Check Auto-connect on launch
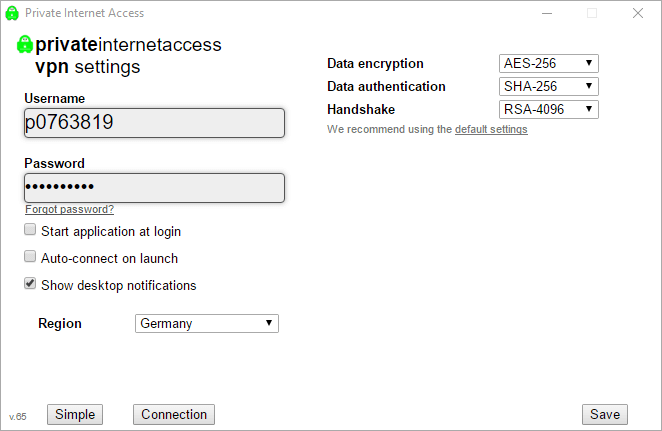This screenshot has width=662, height=431. (30, 257)
